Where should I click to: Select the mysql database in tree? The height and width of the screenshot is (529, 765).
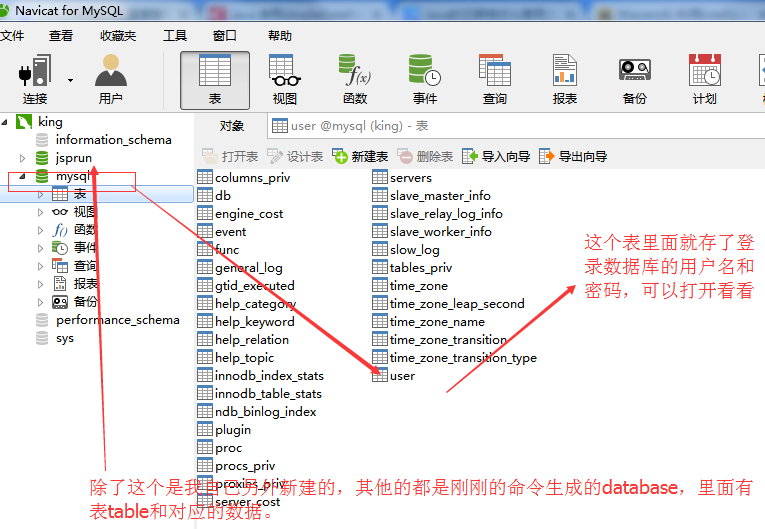click(x=63, y=176)
